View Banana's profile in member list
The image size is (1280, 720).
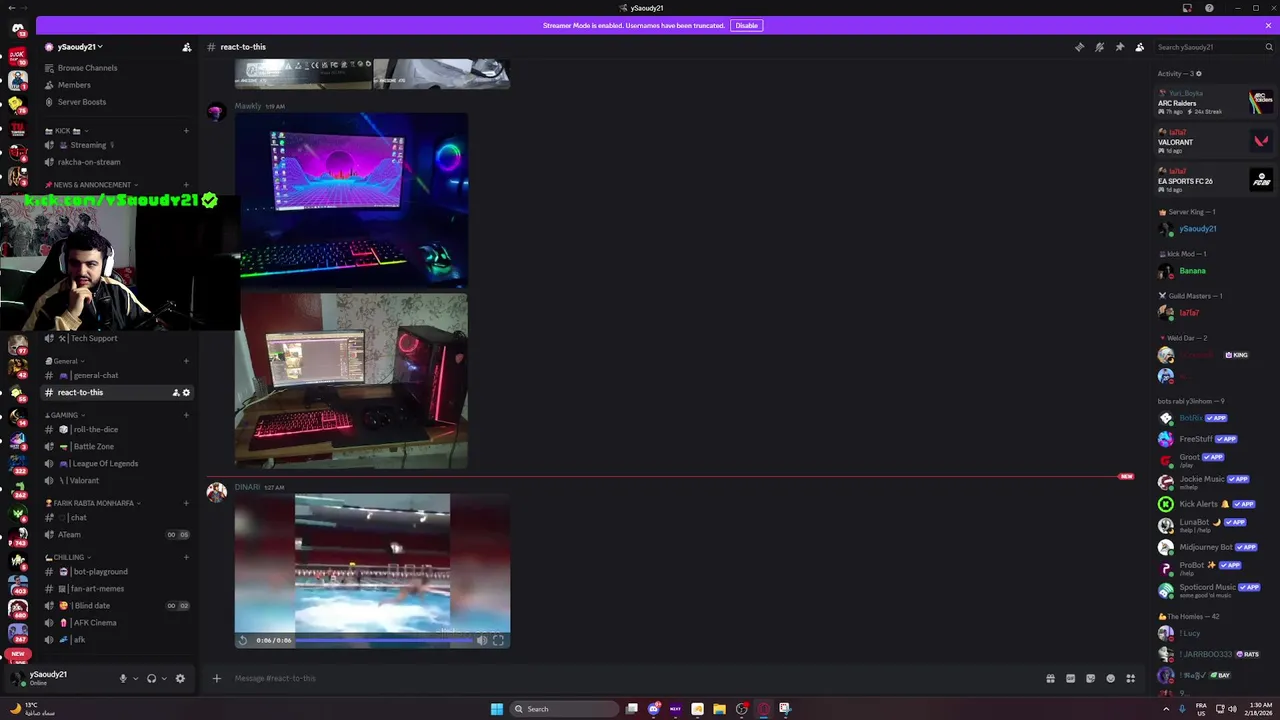(1215, 271)
